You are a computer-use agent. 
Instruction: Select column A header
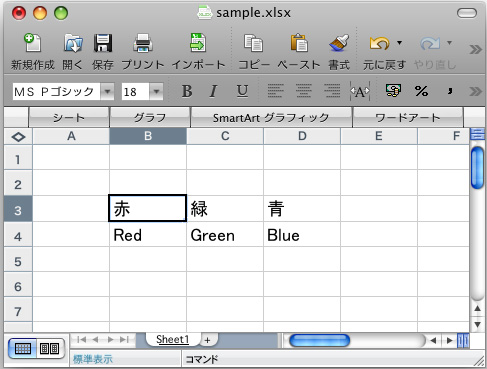point(71,136)
